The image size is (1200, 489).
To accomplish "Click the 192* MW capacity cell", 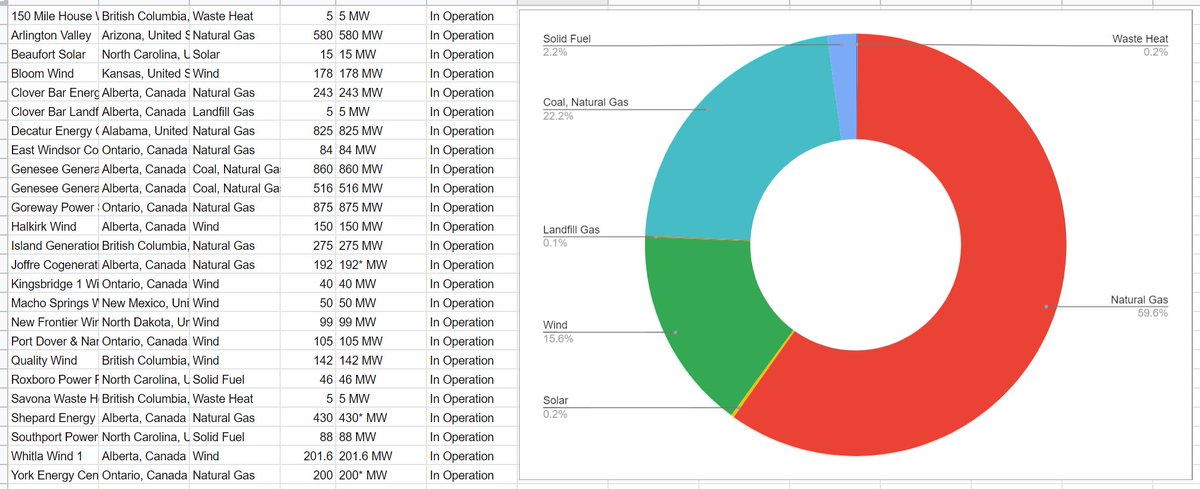I will (380, 265).
